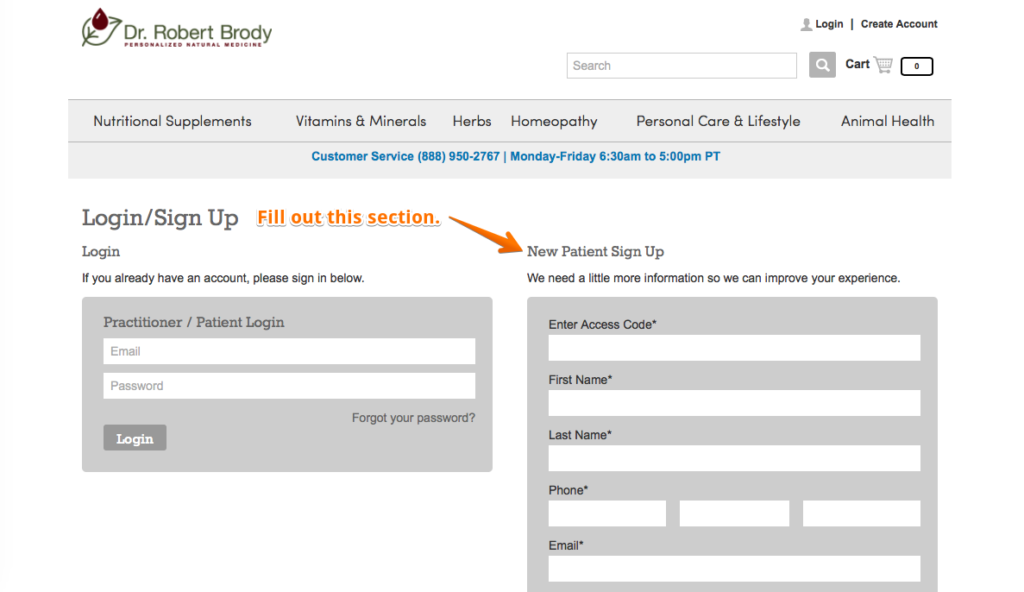This screenshot has width=1024, height=592.
Task: Click the Customer Service phone banner
Action: 515,156
